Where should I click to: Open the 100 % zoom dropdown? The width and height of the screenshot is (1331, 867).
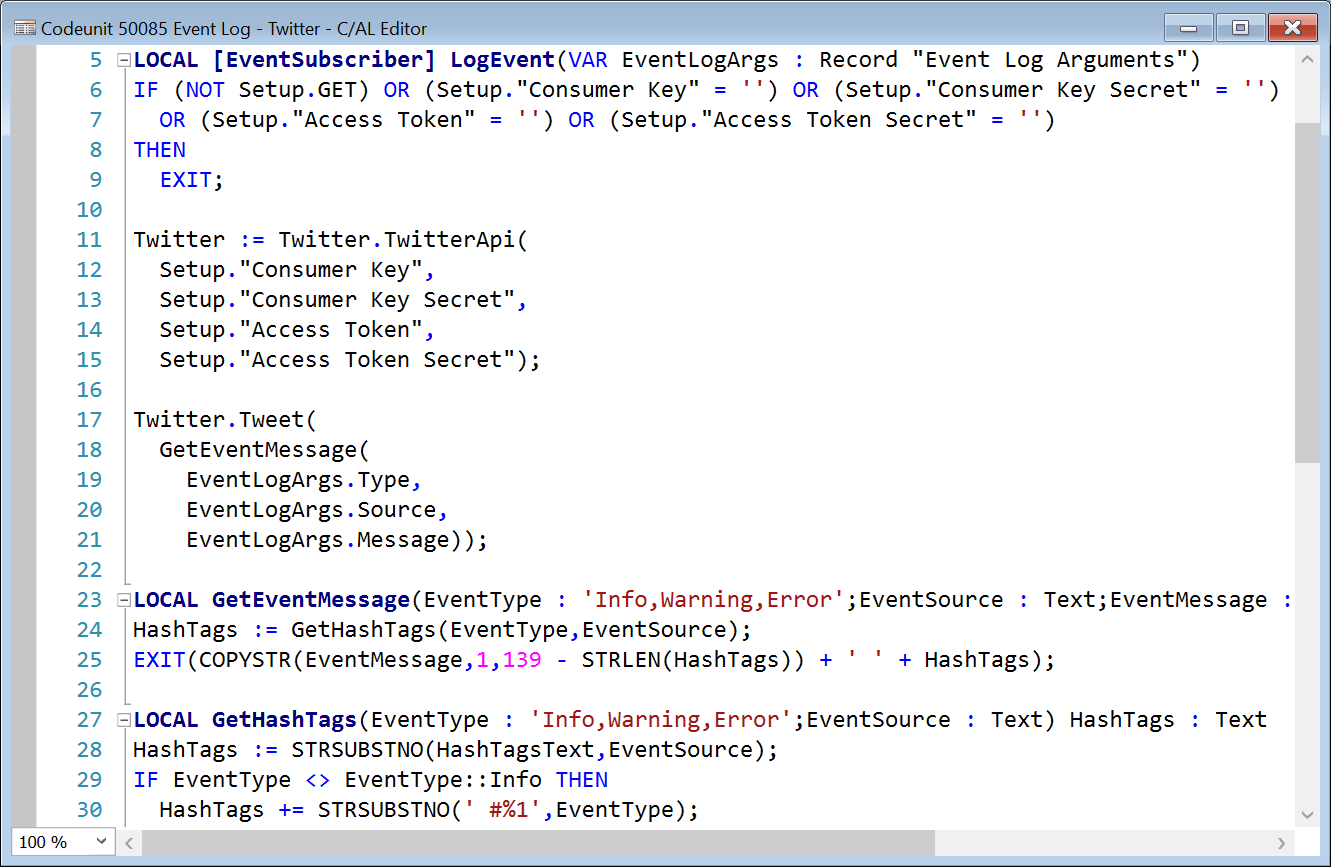click(x=62, y=842)
